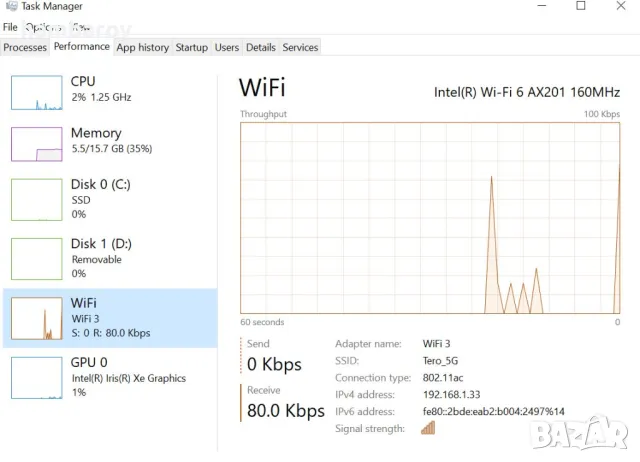The height and width of the screenshot is (462, 640).
Task: Open the GPU 0 graph thumbnail
Action: pos(37,377)
